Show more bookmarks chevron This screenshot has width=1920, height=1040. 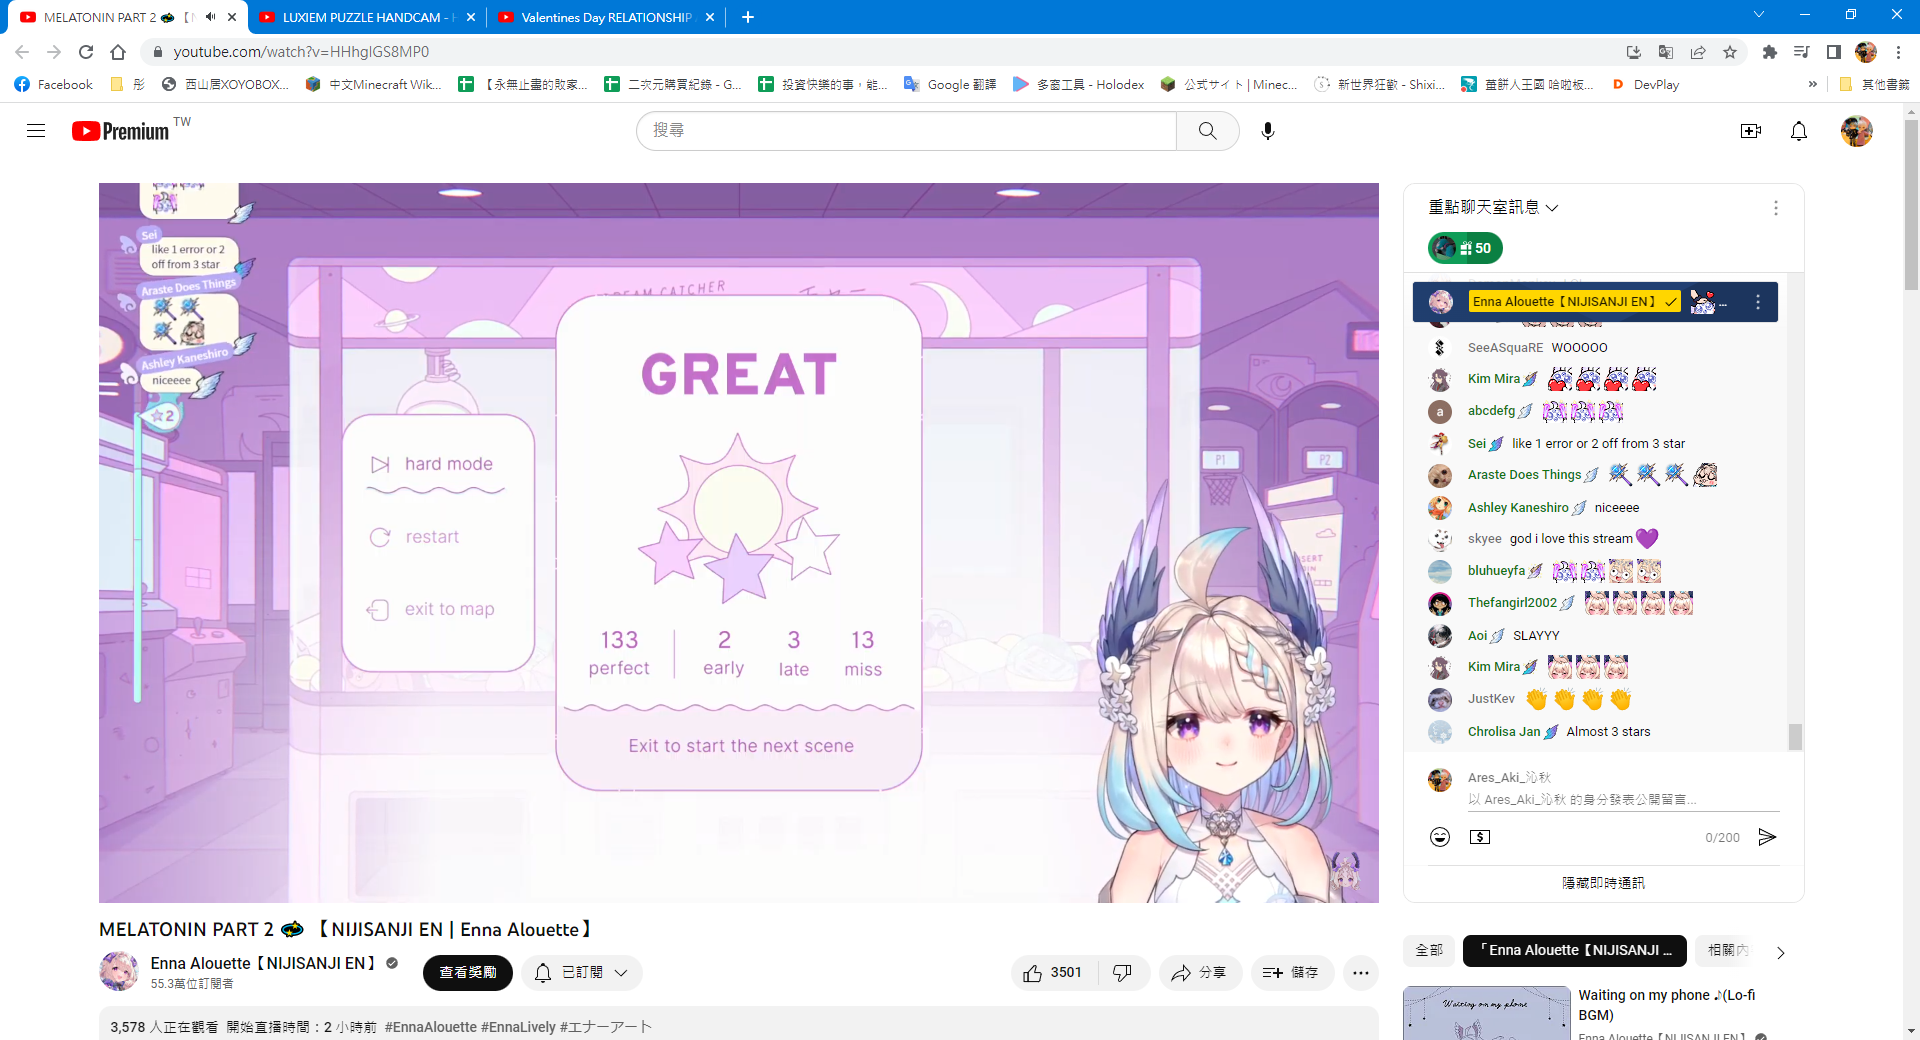click(x=1813, y=85)
